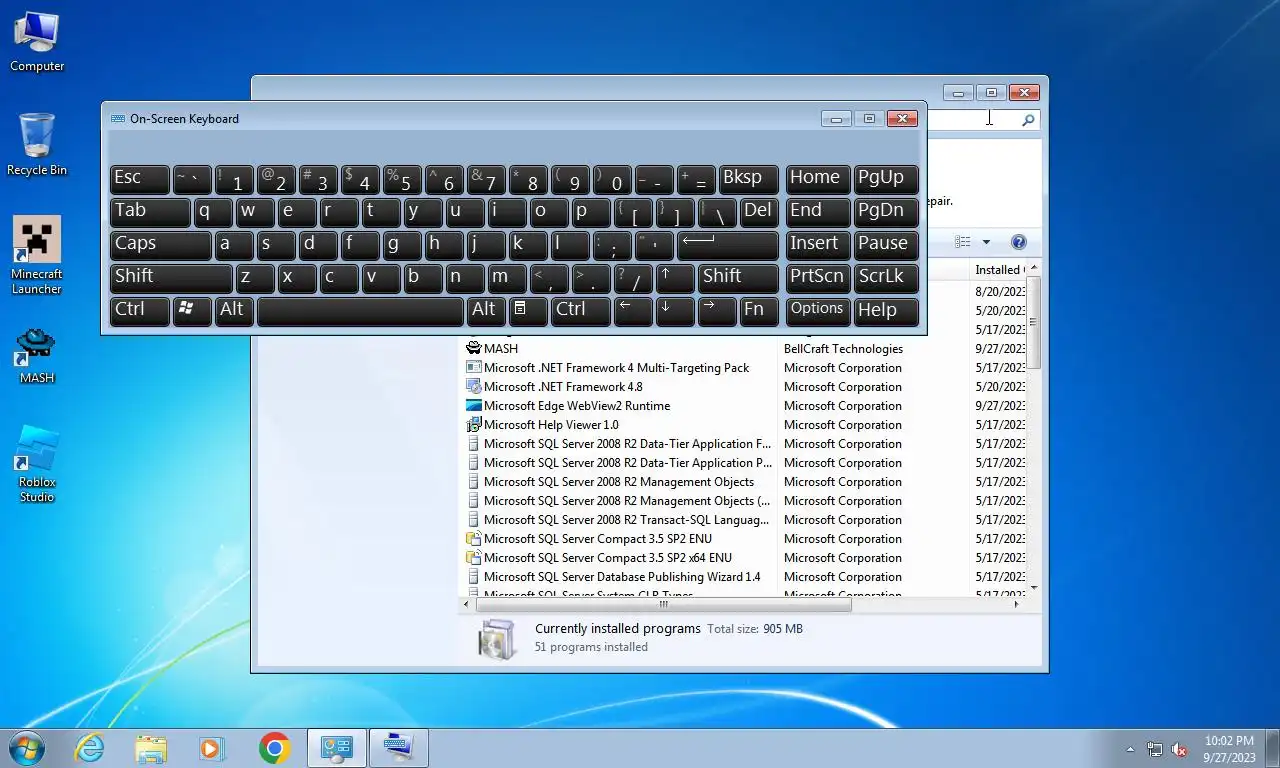Screen dimensions: 1280x768
Task: Click the taskbar clock showing 10:02 PM
Action: (x=1229, y=749)
